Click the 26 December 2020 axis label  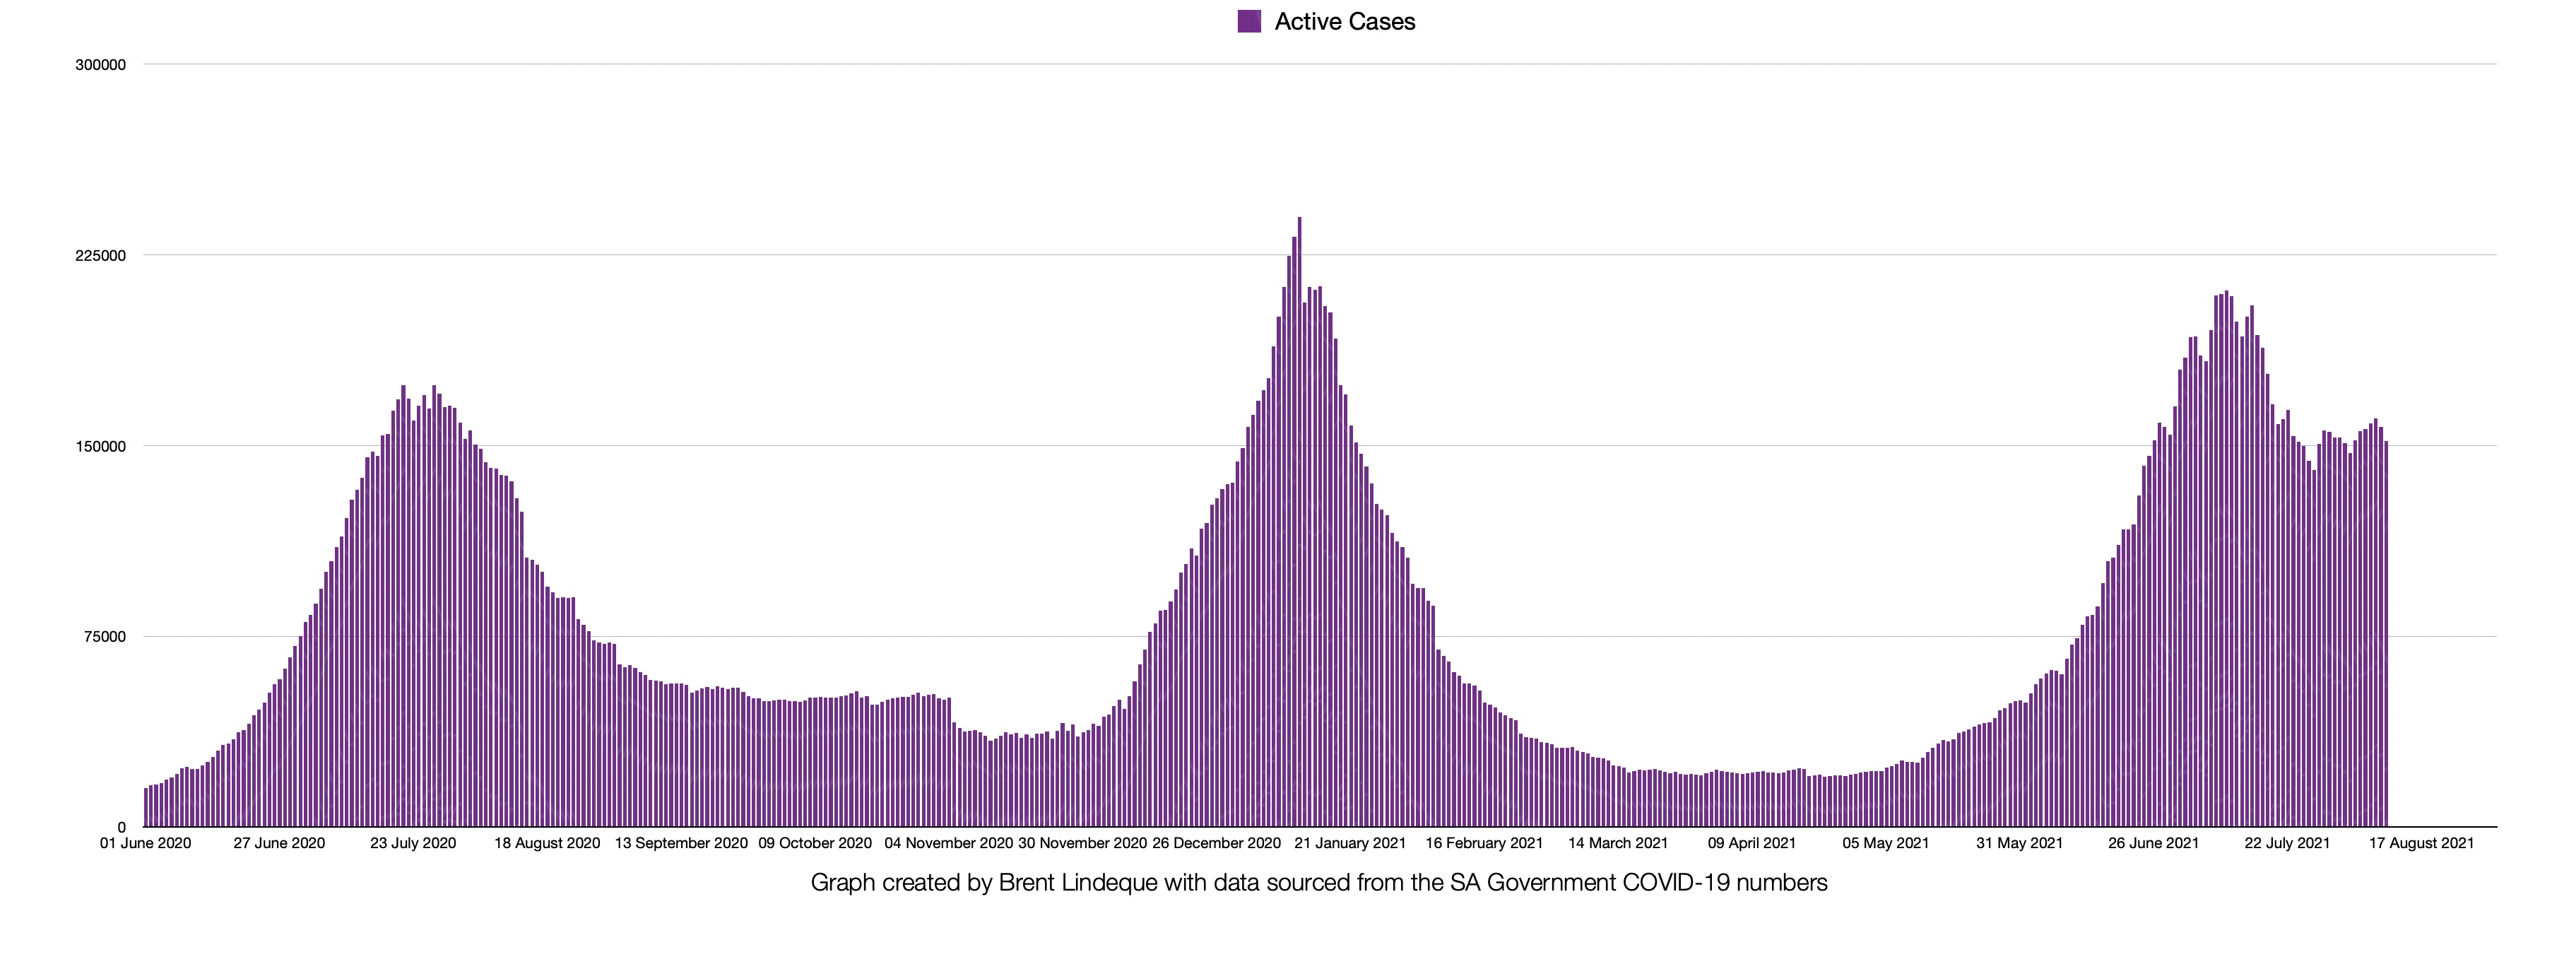(1216, 843)
